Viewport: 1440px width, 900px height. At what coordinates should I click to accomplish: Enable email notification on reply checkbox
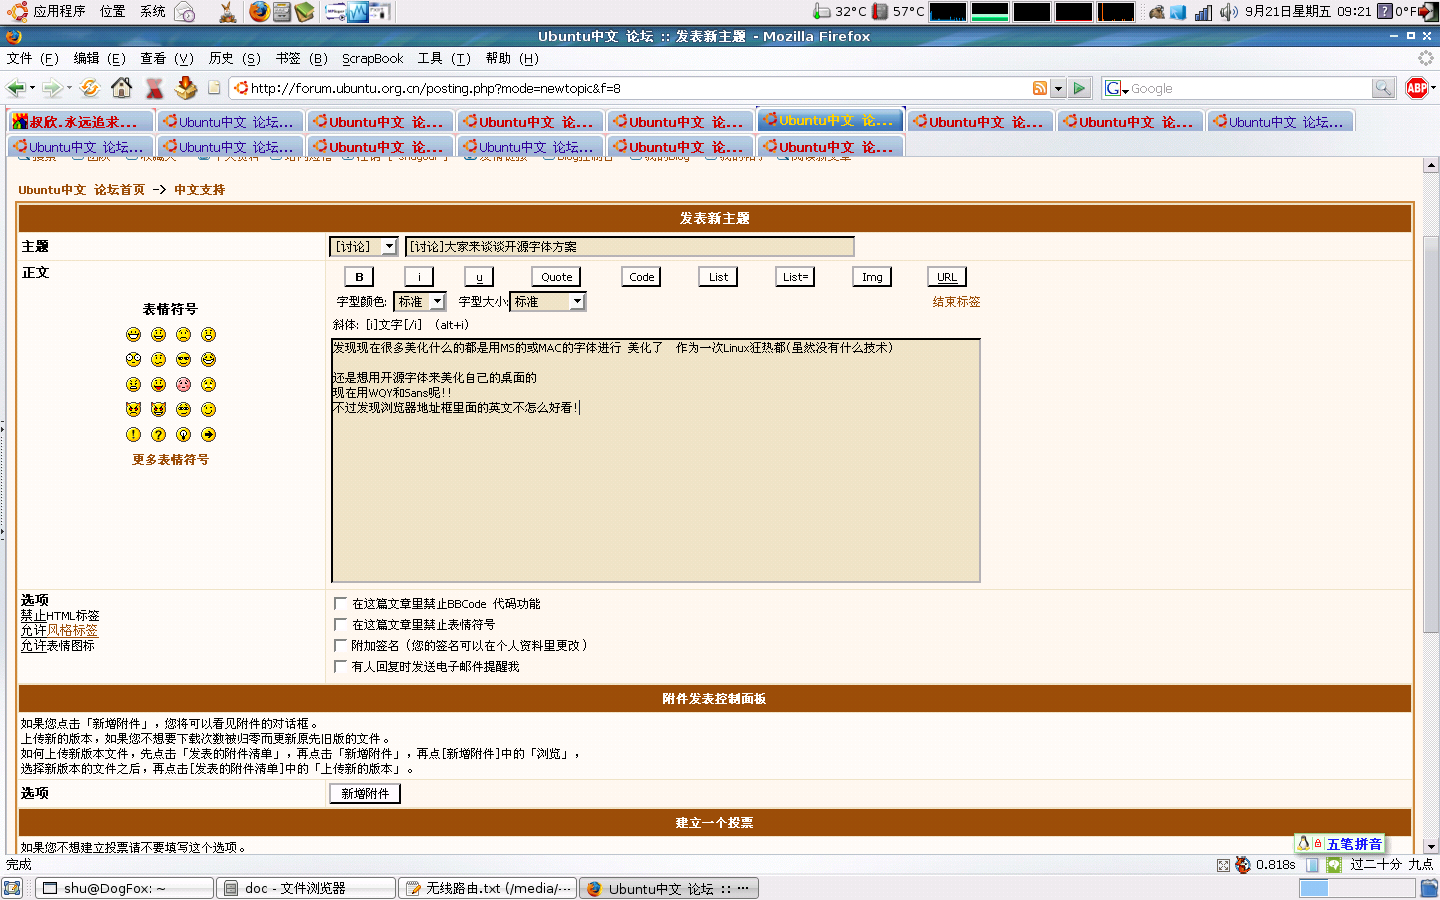[x=340, y=666]
